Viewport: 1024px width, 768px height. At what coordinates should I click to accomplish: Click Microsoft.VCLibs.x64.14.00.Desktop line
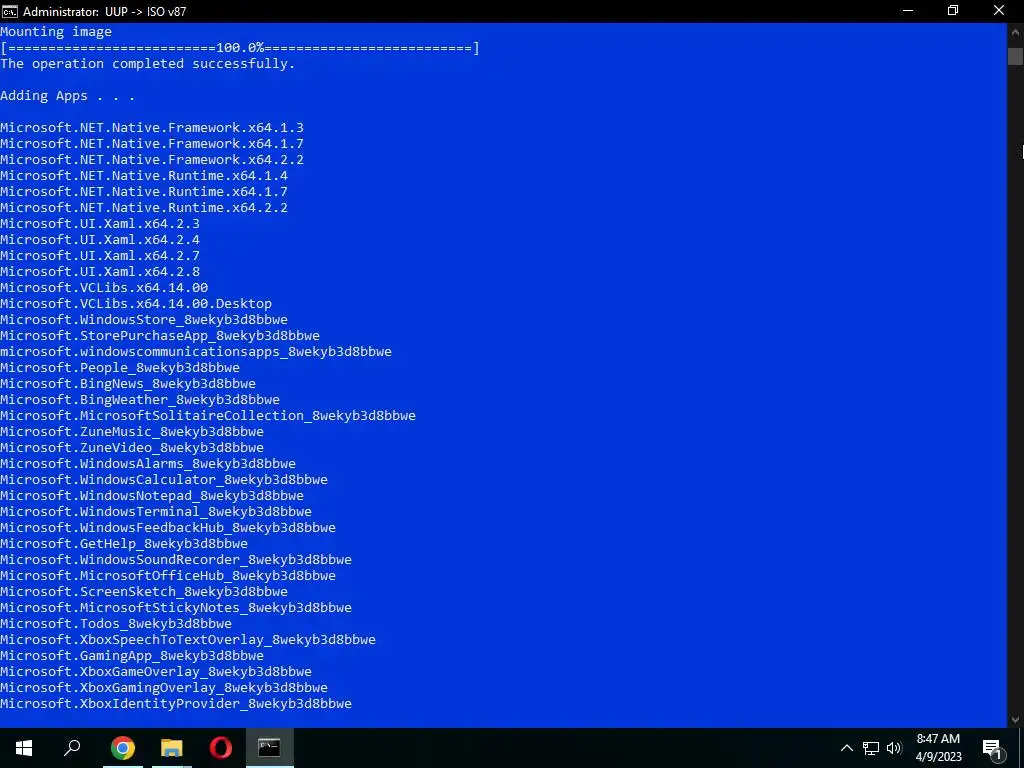point(136,304)
